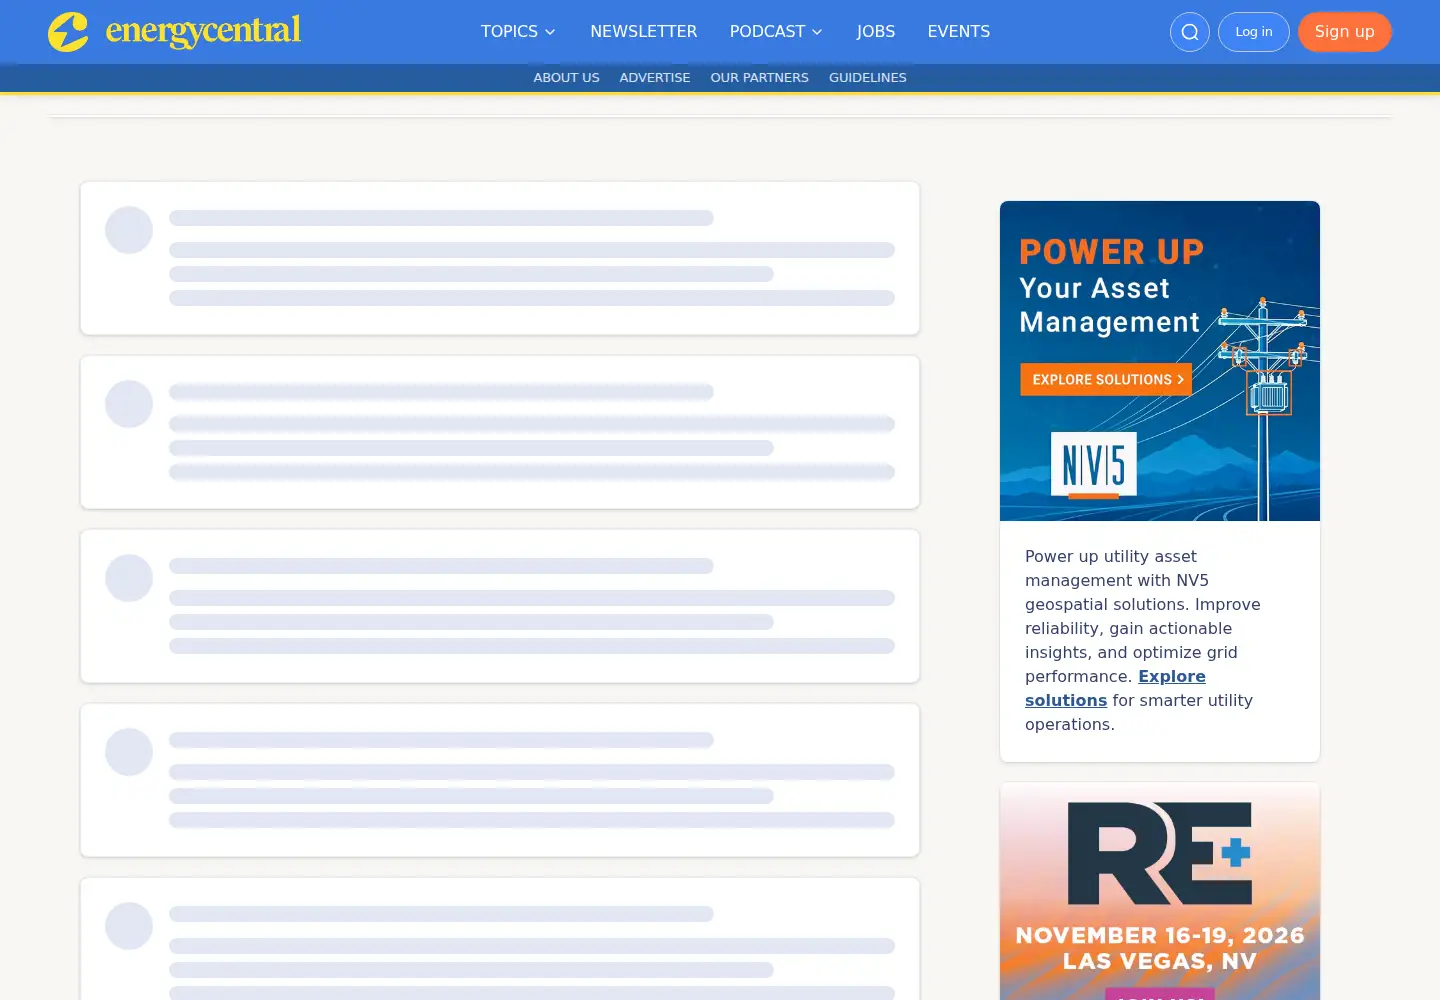Click the 'Power Up Your Asset Management' headline

tap(1110, 286)
